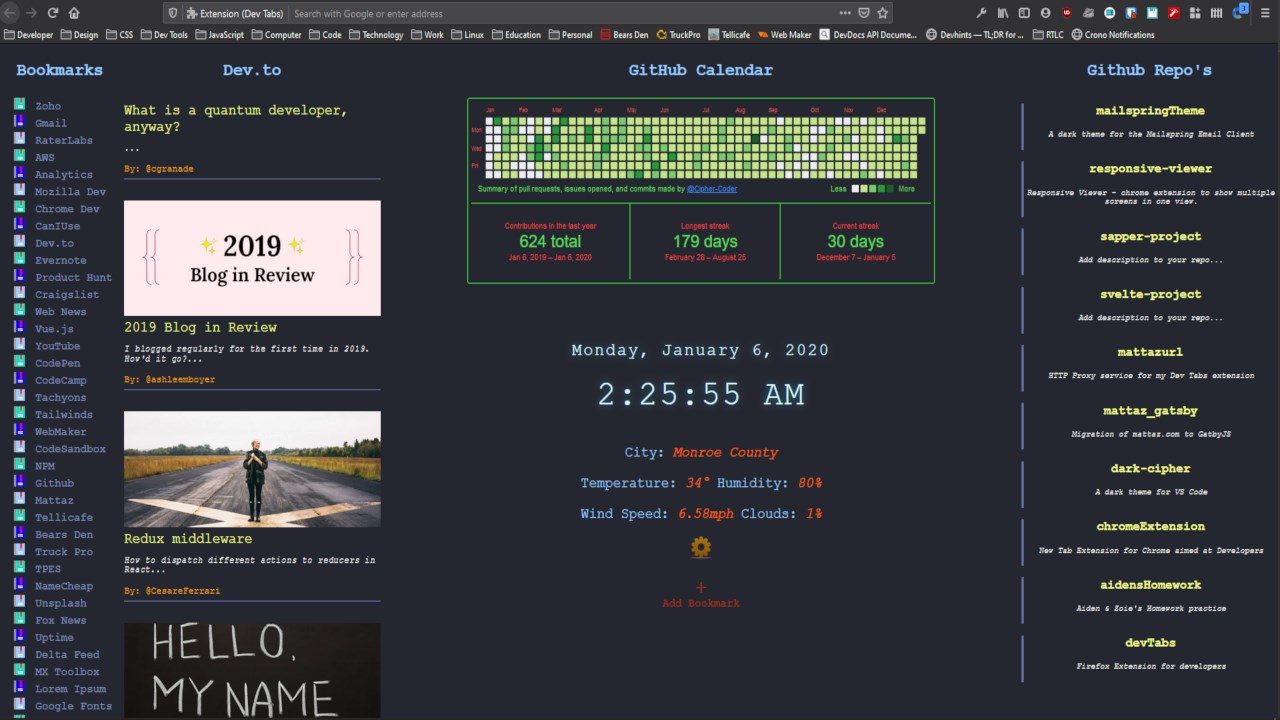Open the mailspringTheme repo link
The height and width of the screenshot is (720, 1280).
coord(1150,111)
